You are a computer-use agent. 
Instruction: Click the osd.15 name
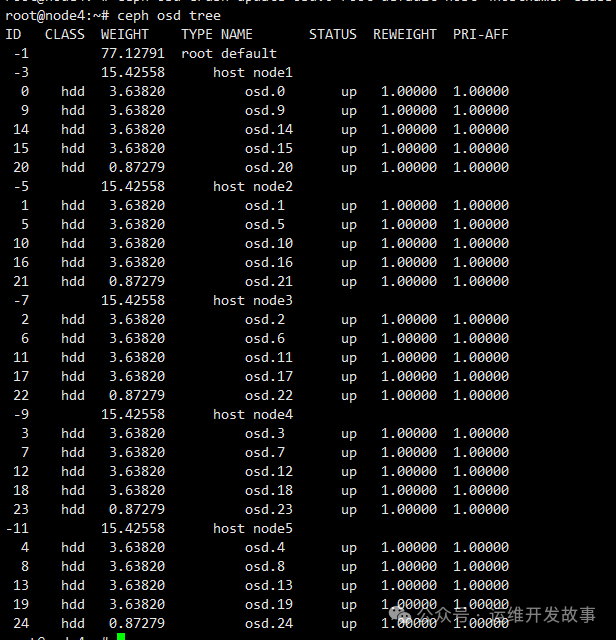269,148
